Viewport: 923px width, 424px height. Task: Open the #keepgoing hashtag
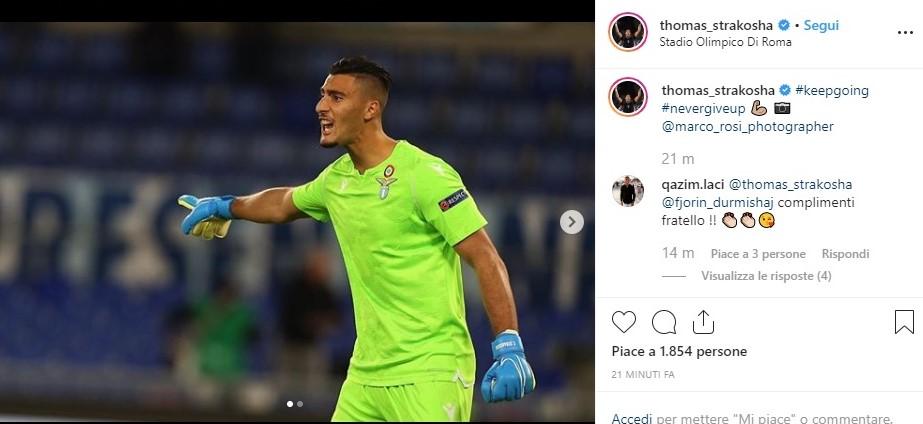[832, 91]
